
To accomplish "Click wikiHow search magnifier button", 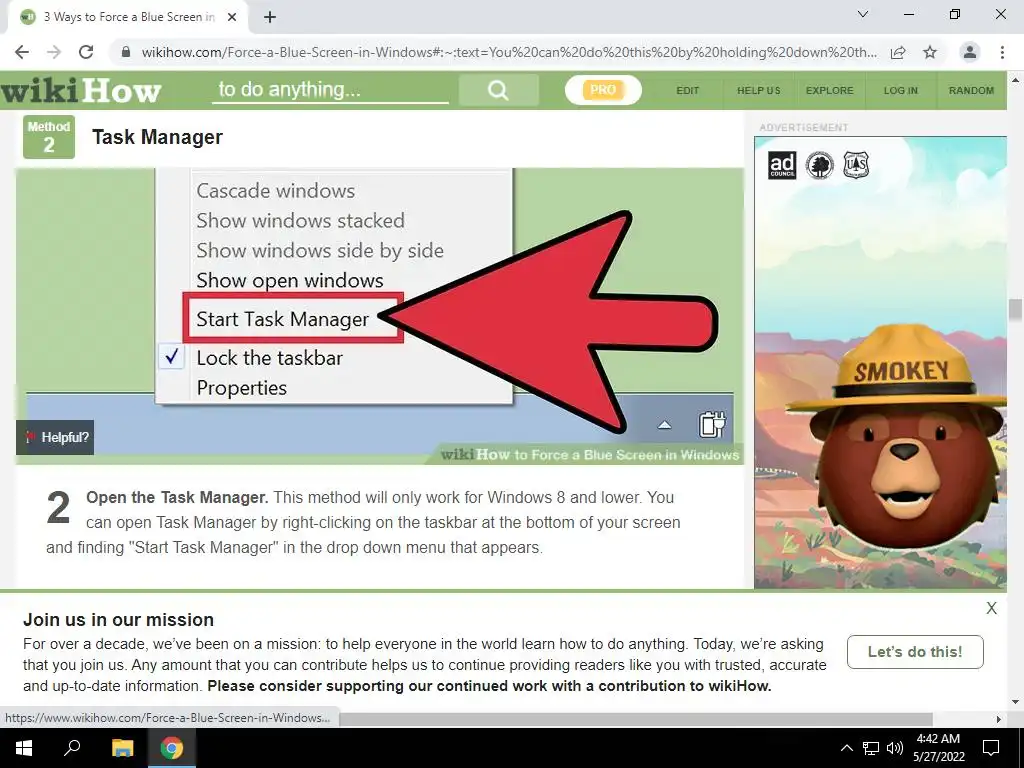I will 498,90.
